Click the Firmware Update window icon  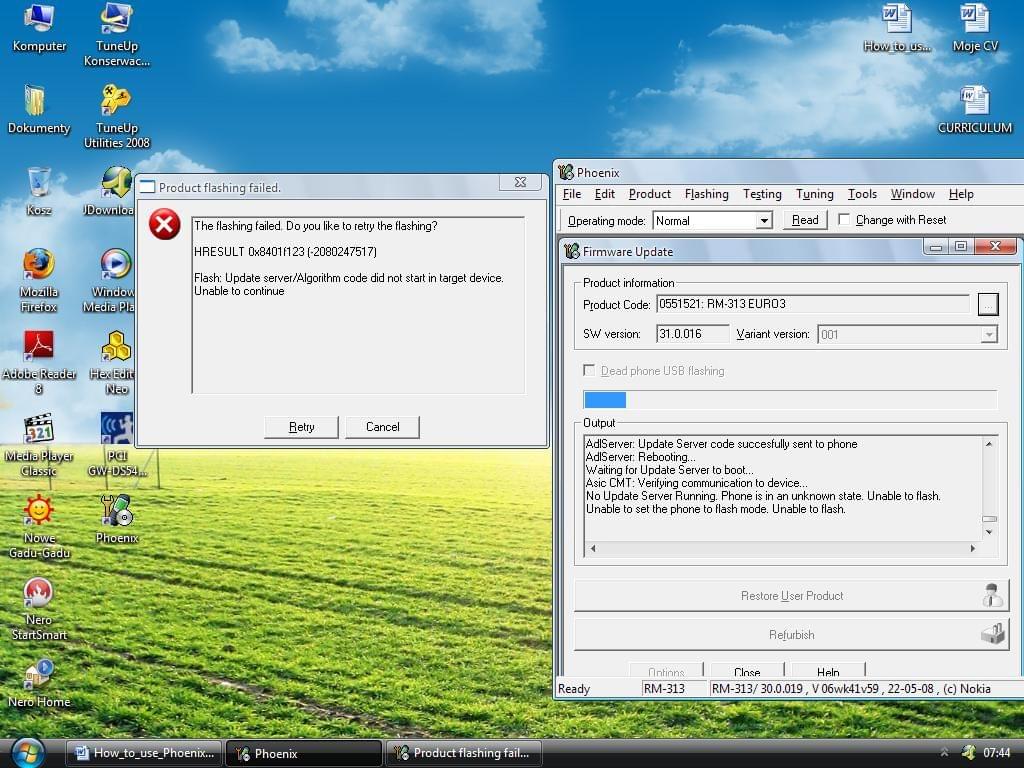[x=572, y=251]
